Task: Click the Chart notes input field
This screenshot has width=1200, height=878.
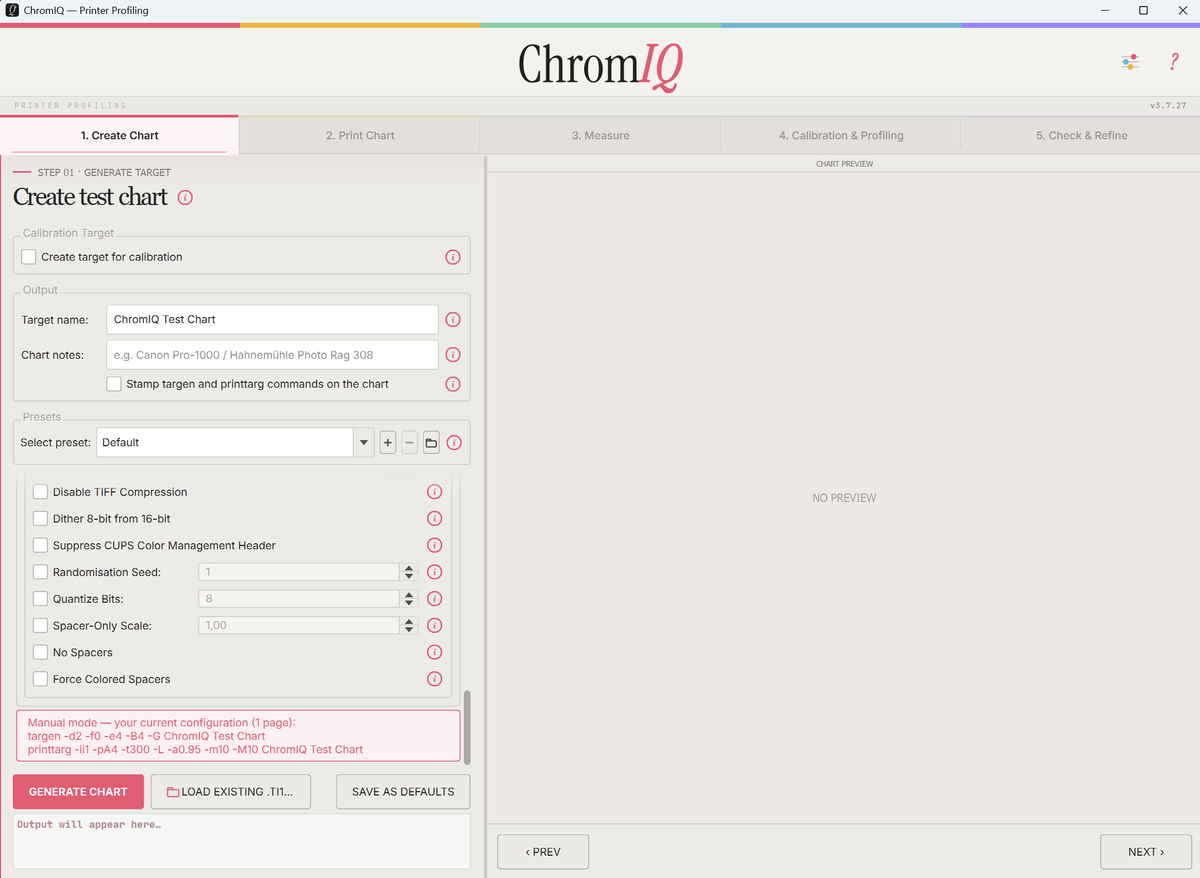Action: click(x=272, y=355)
